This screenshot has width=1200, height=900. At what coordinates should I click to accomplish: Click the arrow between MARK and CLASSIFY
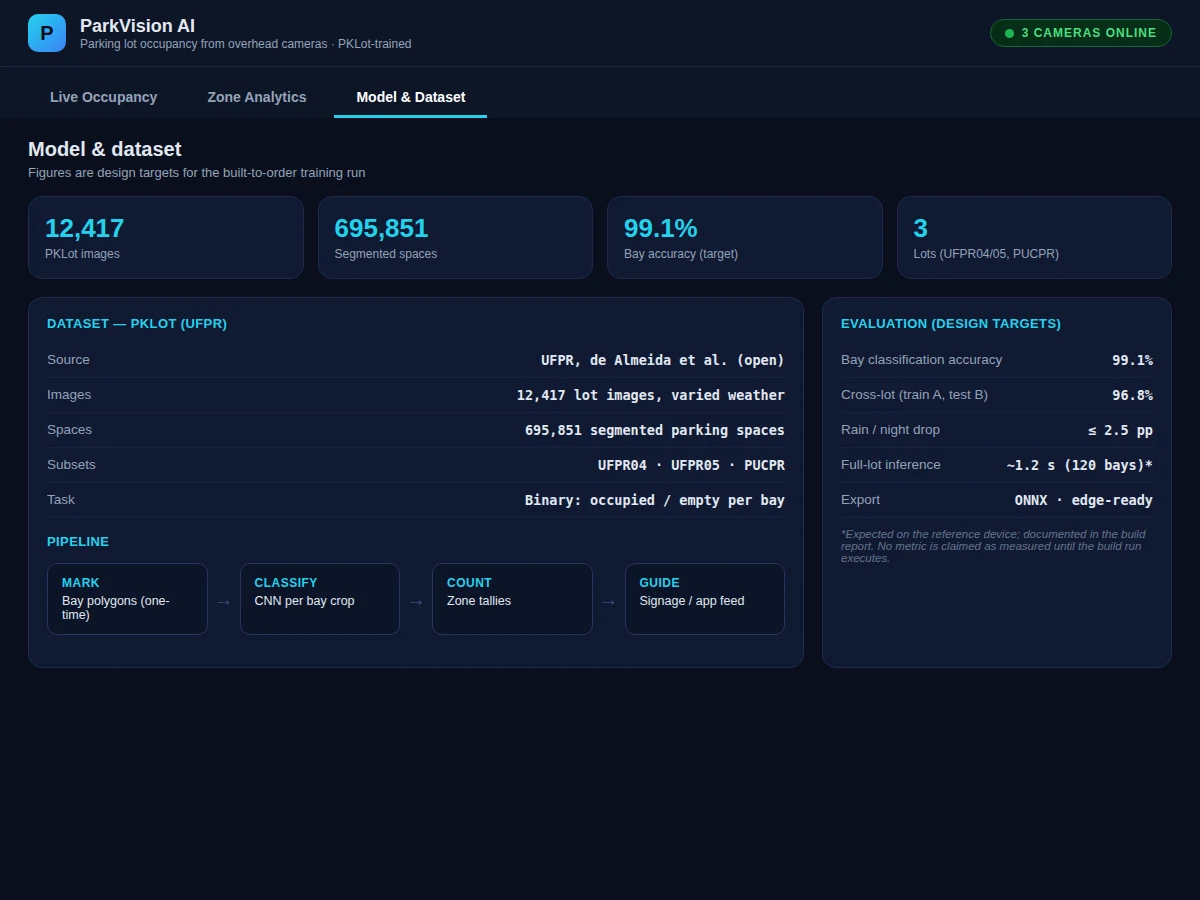(224, 602)
